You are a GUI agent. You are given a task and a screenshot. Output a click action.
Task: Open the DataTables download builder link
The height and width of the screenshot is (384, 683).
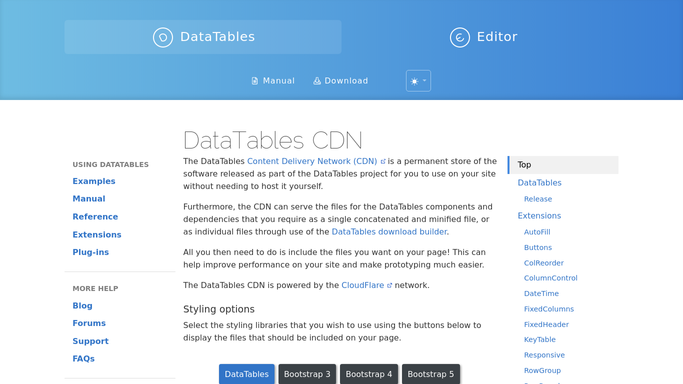389,232
